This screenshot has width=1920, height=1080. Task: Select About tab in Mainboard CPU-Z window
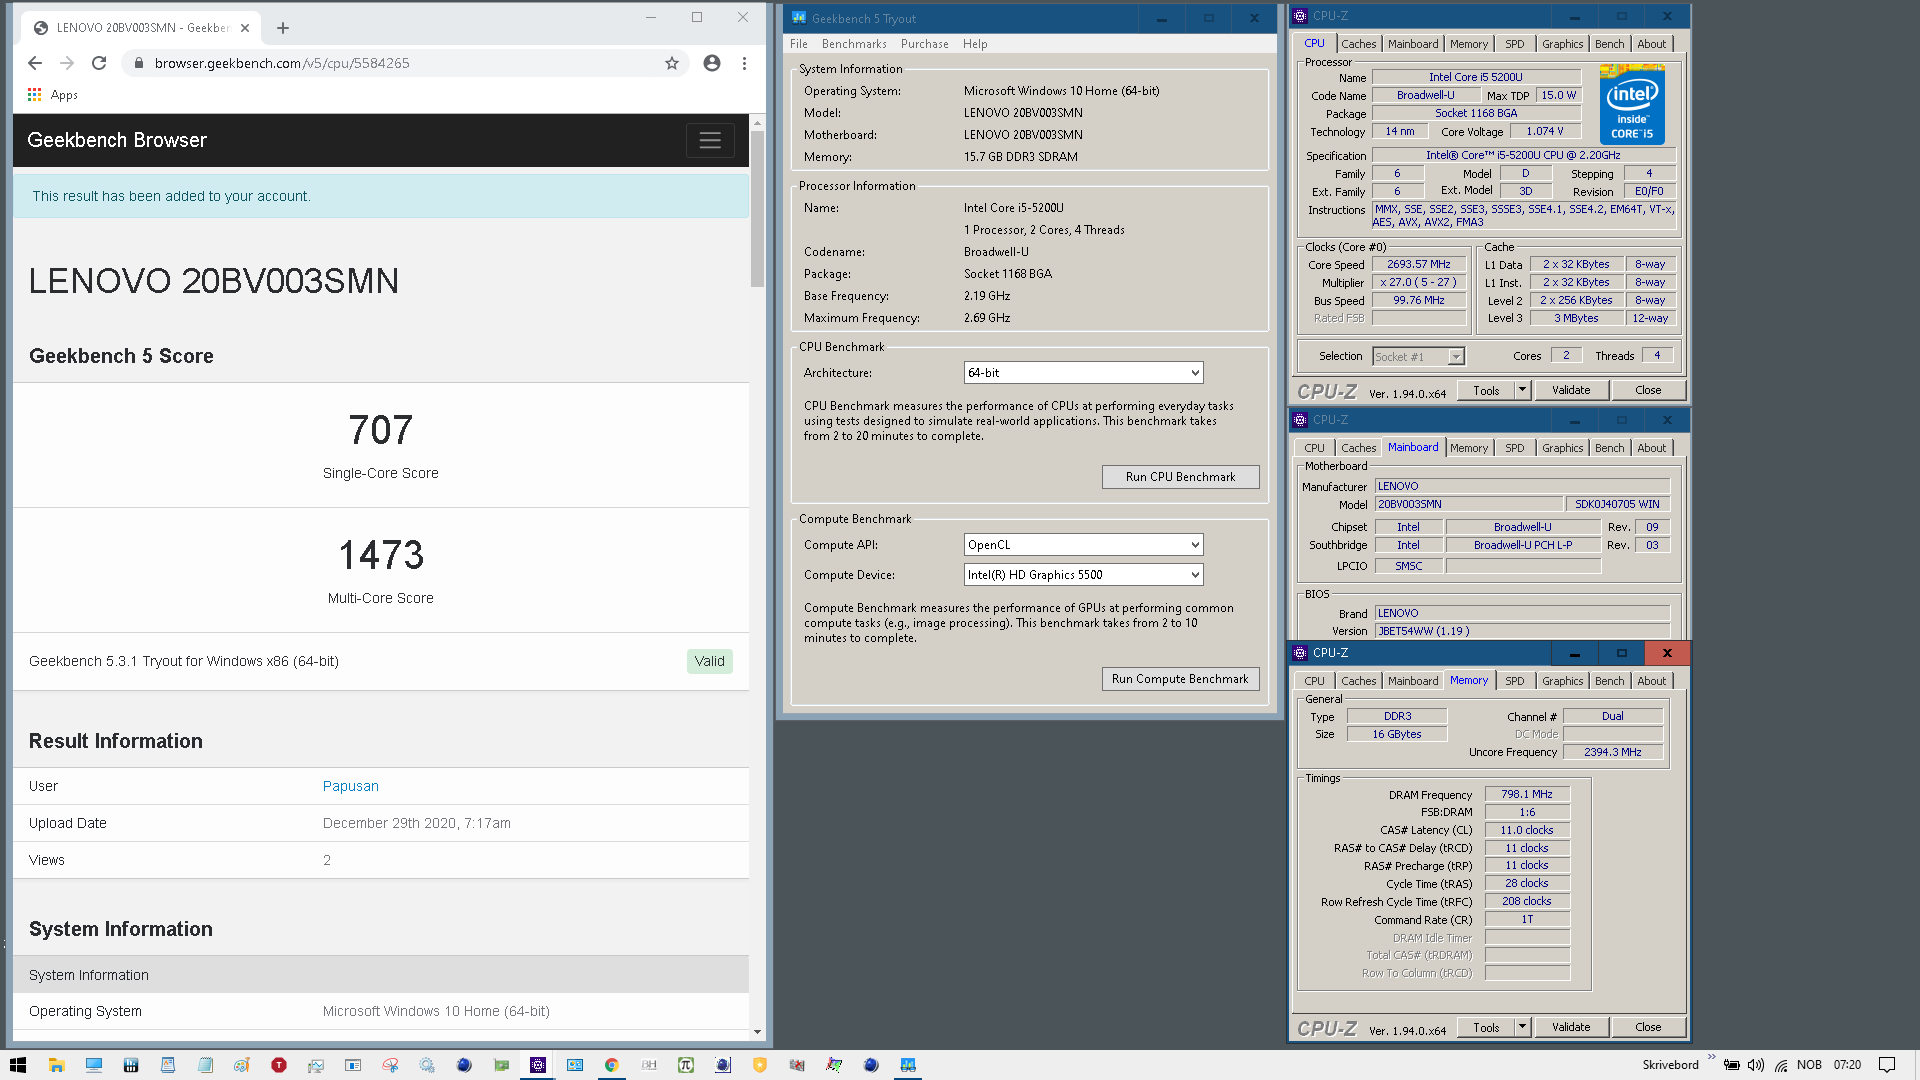point(1651,448)
